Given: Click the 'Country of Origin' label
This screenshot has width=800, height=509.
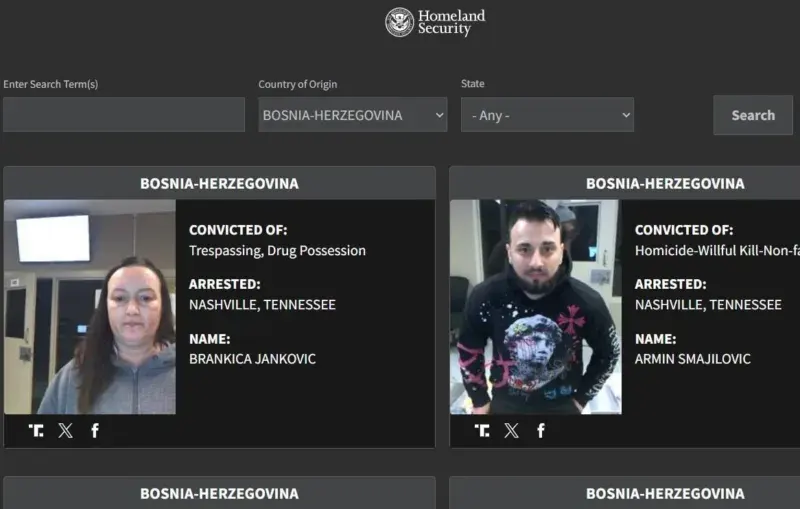Looking at the screenshot, I should 297,84.
